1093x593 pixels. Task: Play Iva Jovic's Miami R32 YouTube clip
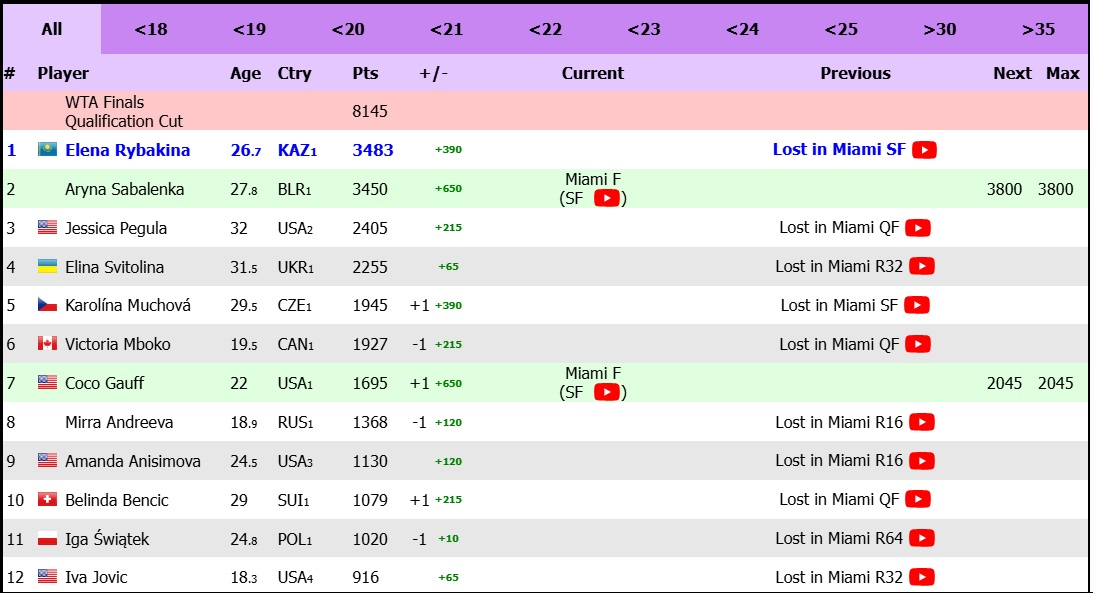(922, 577)
